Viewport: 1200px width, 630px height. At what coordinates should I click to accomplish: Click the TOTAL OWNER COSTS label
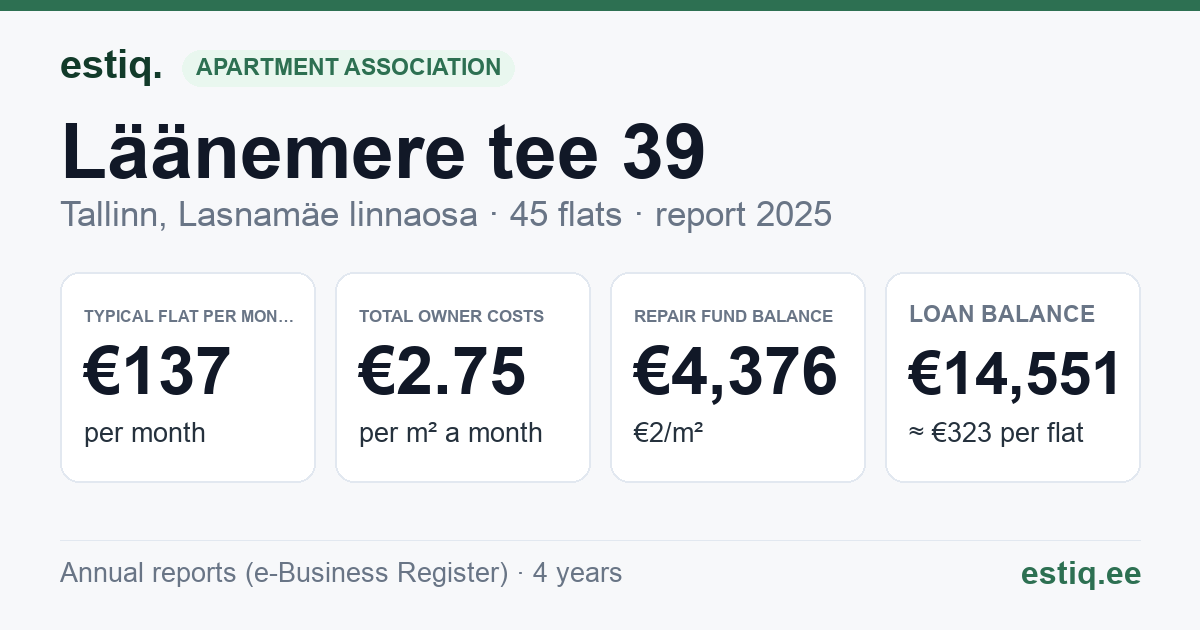[452, 316]
